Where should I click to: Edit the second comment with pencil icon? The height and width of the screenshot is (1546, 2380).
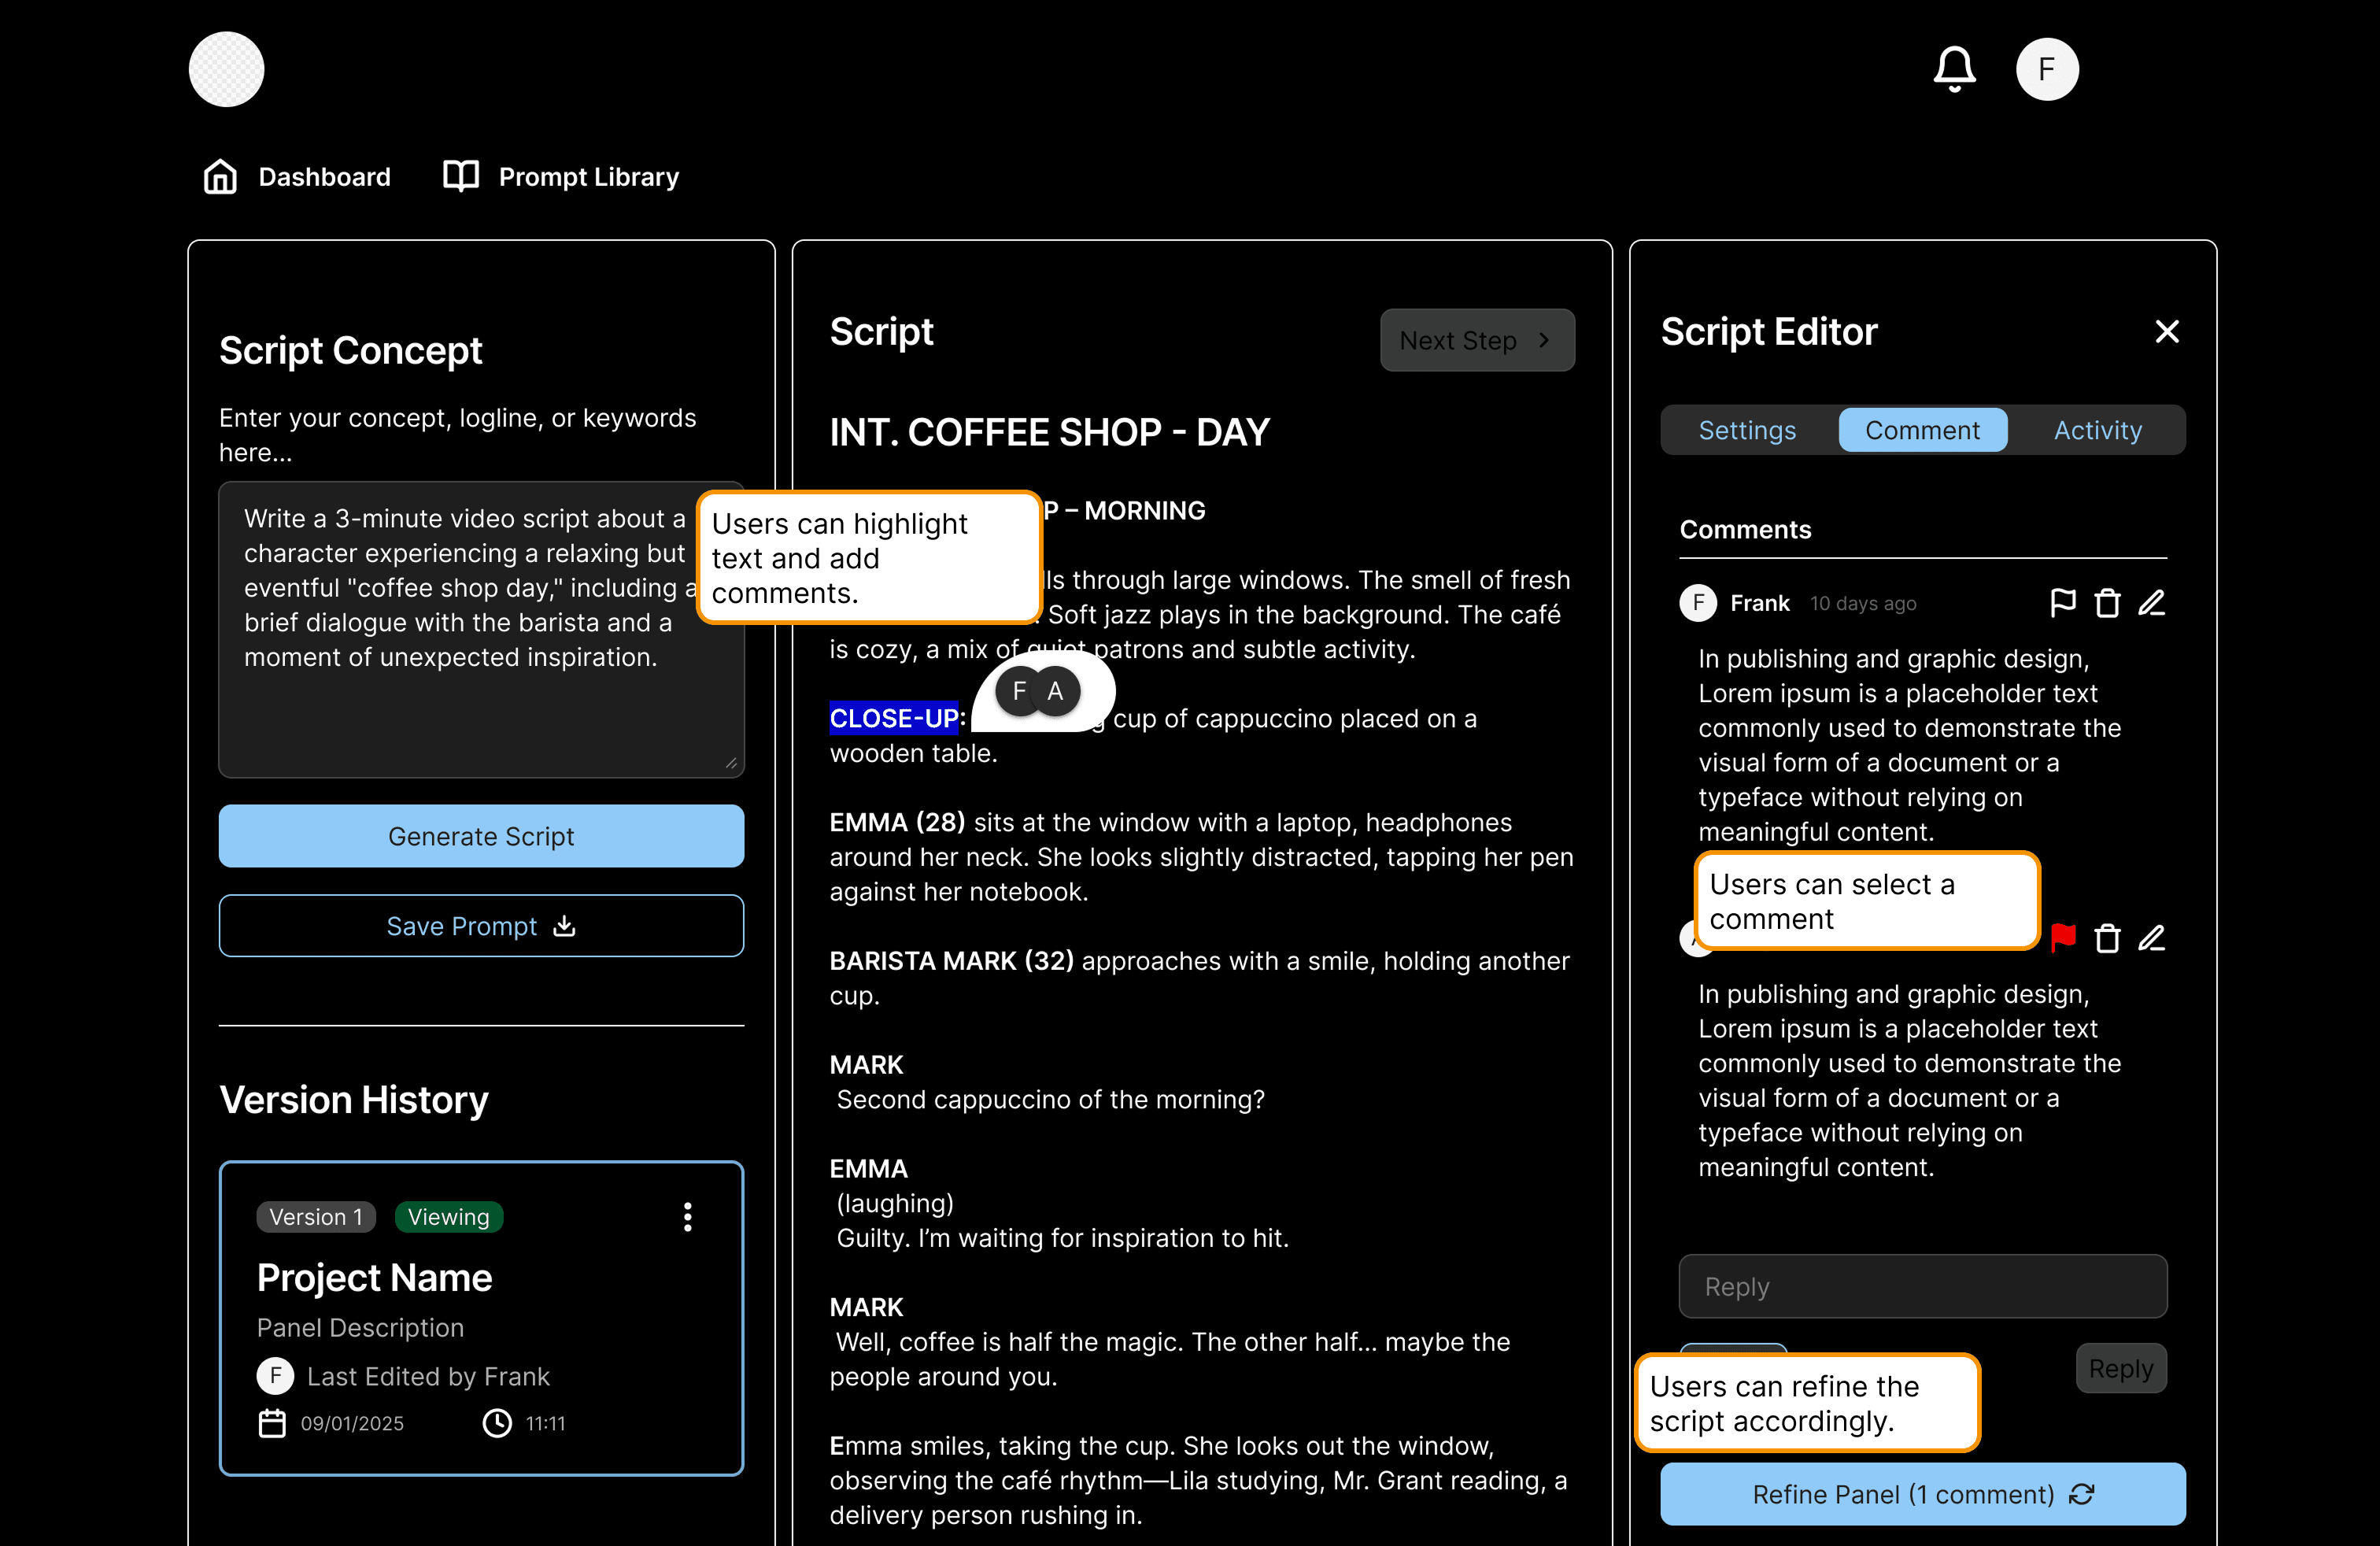[2152, 938]
